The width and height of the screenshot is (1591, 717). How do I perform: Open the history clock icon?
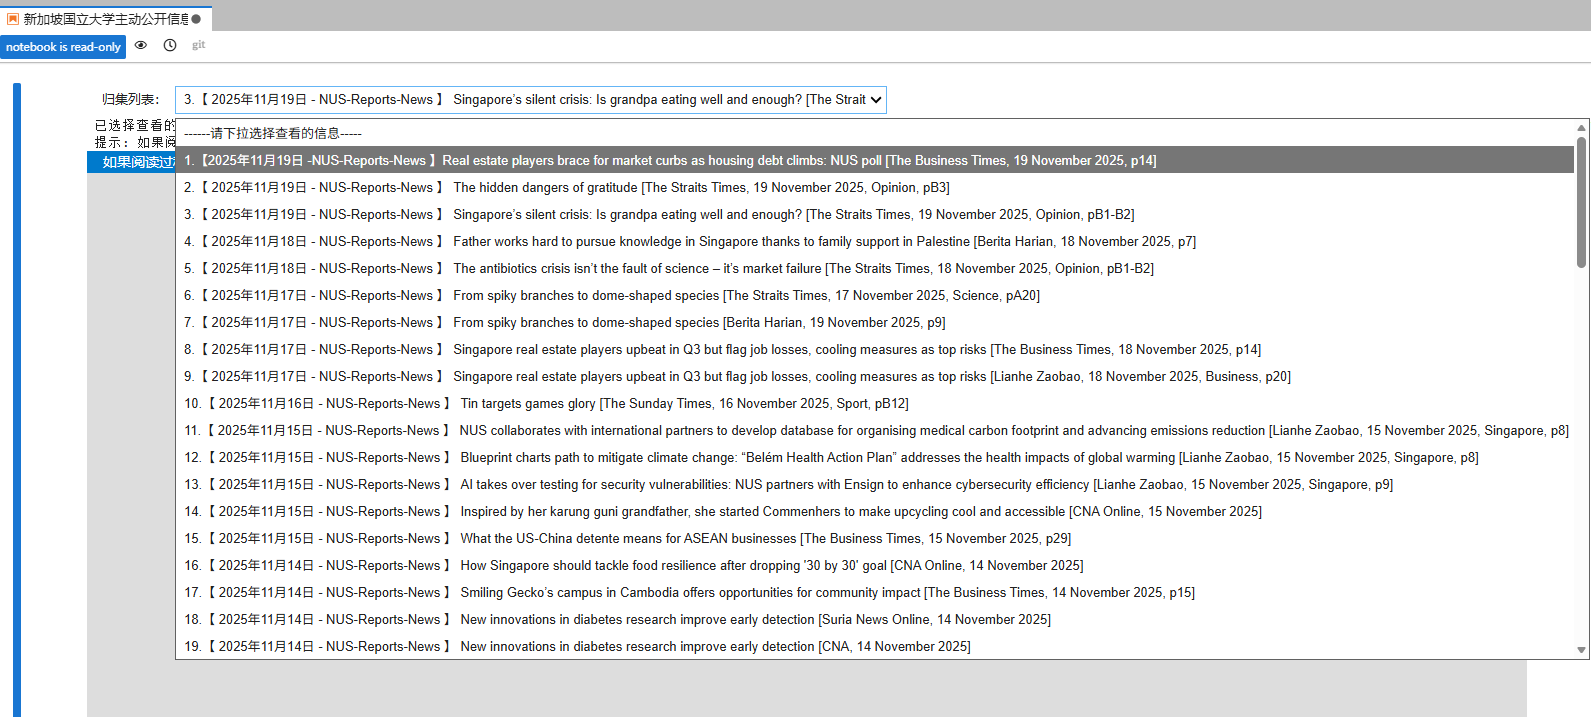[170, 45]
